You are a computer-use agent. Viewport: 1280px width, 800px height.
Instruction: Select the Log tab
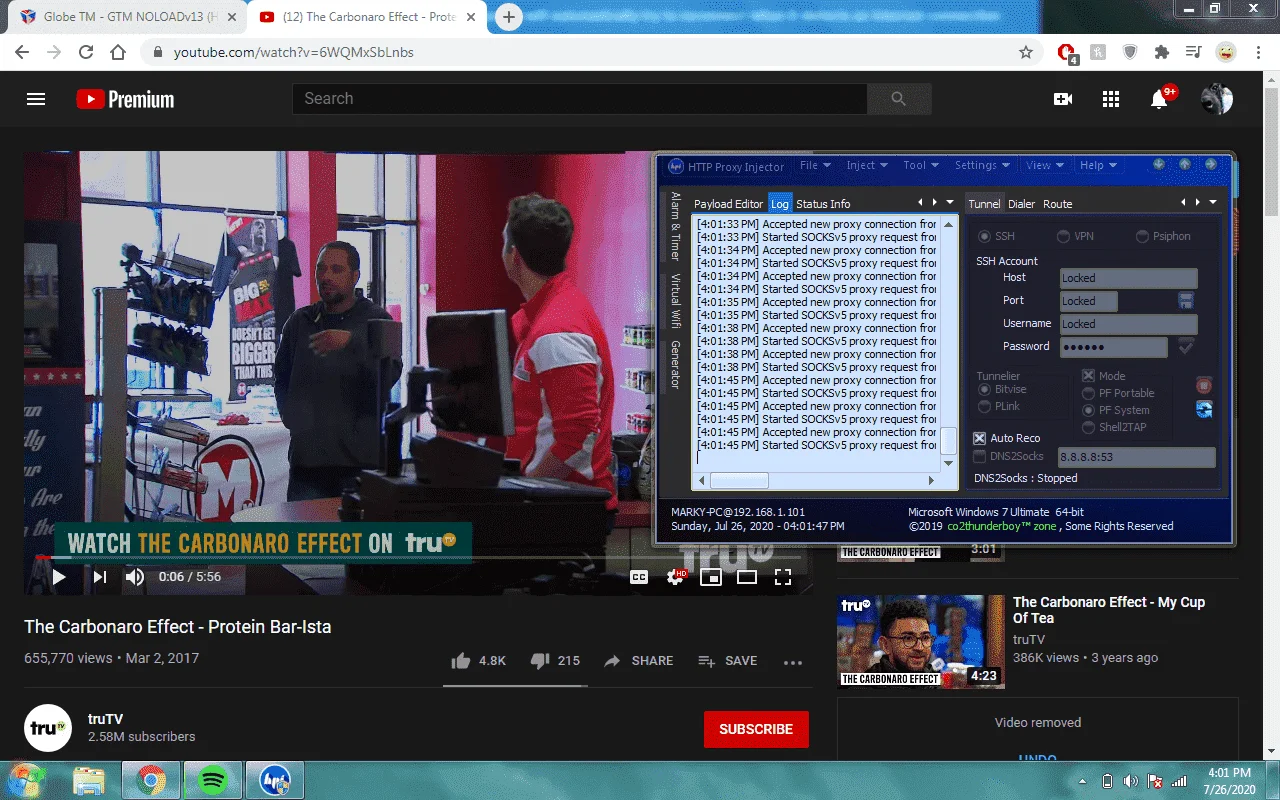tap(780, 204)
